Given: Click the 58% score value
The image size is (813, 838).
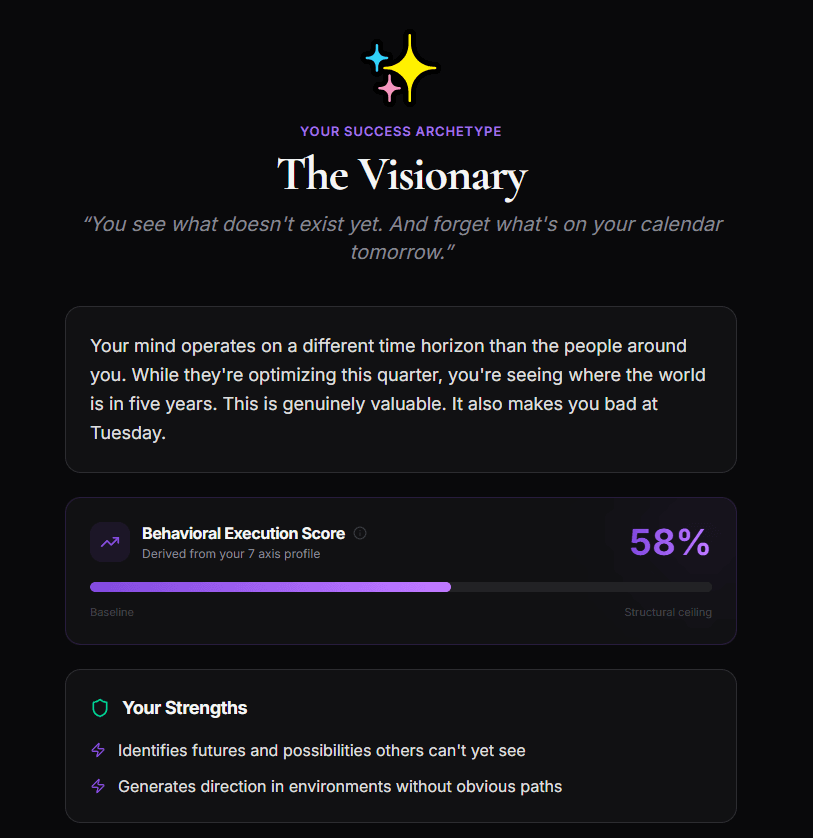Looking at the screenshot, I should point(670,542).
